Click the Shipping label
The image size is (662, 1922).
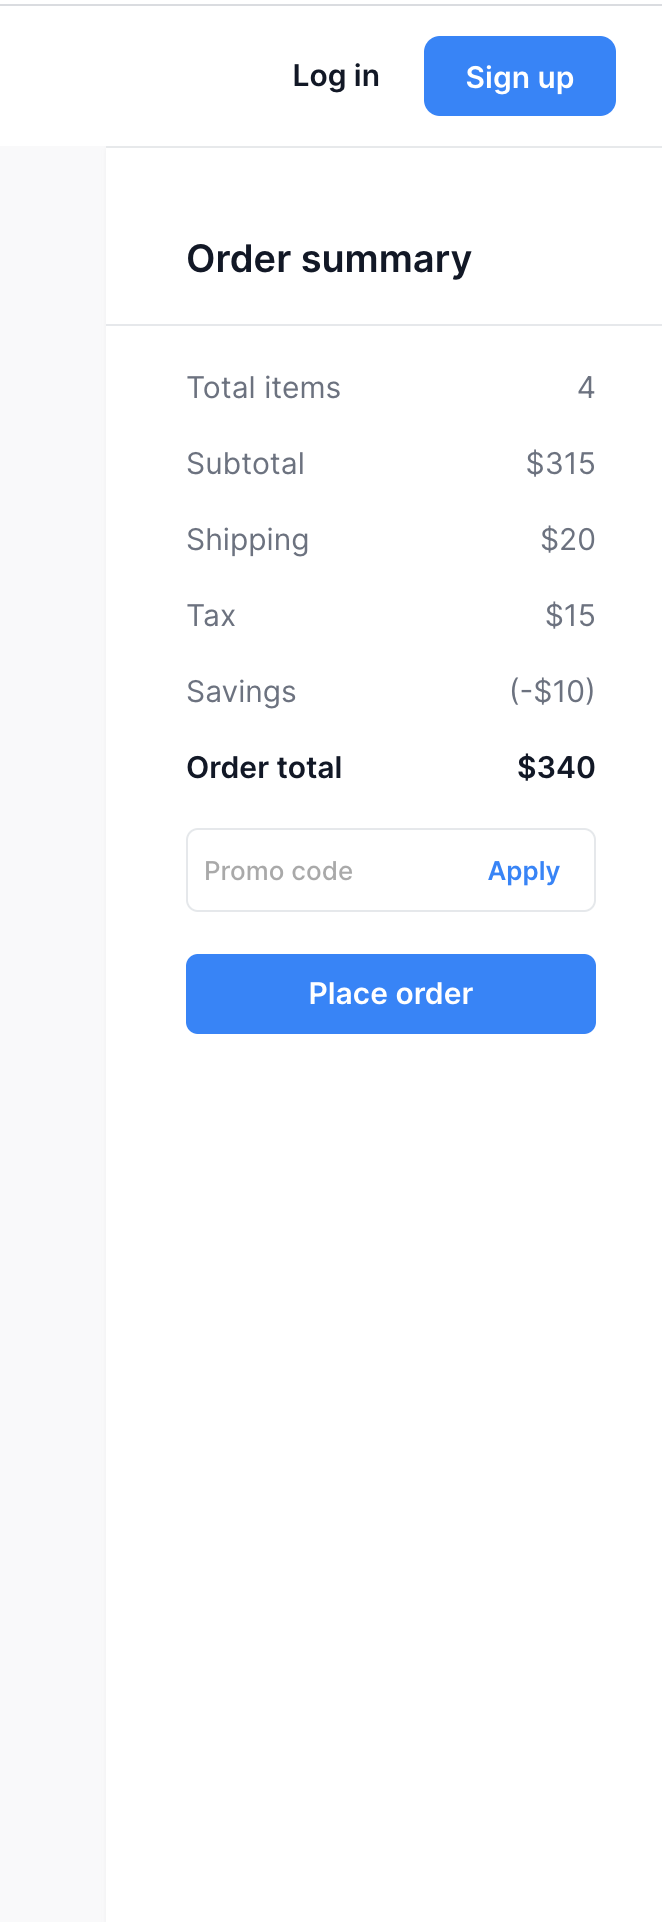pyautogui.click(x=248, y=540)
